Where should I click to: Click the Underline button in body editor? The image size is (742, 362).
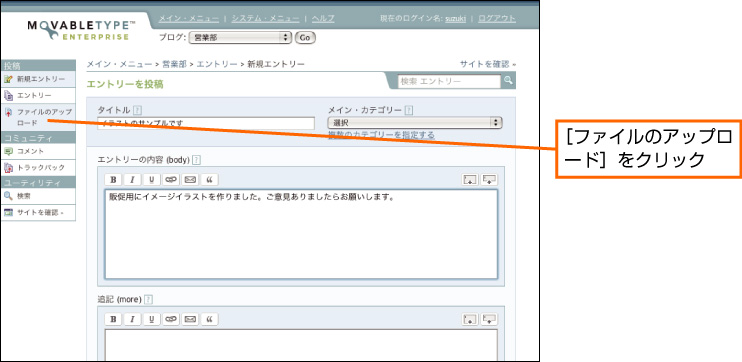[151, 180]
